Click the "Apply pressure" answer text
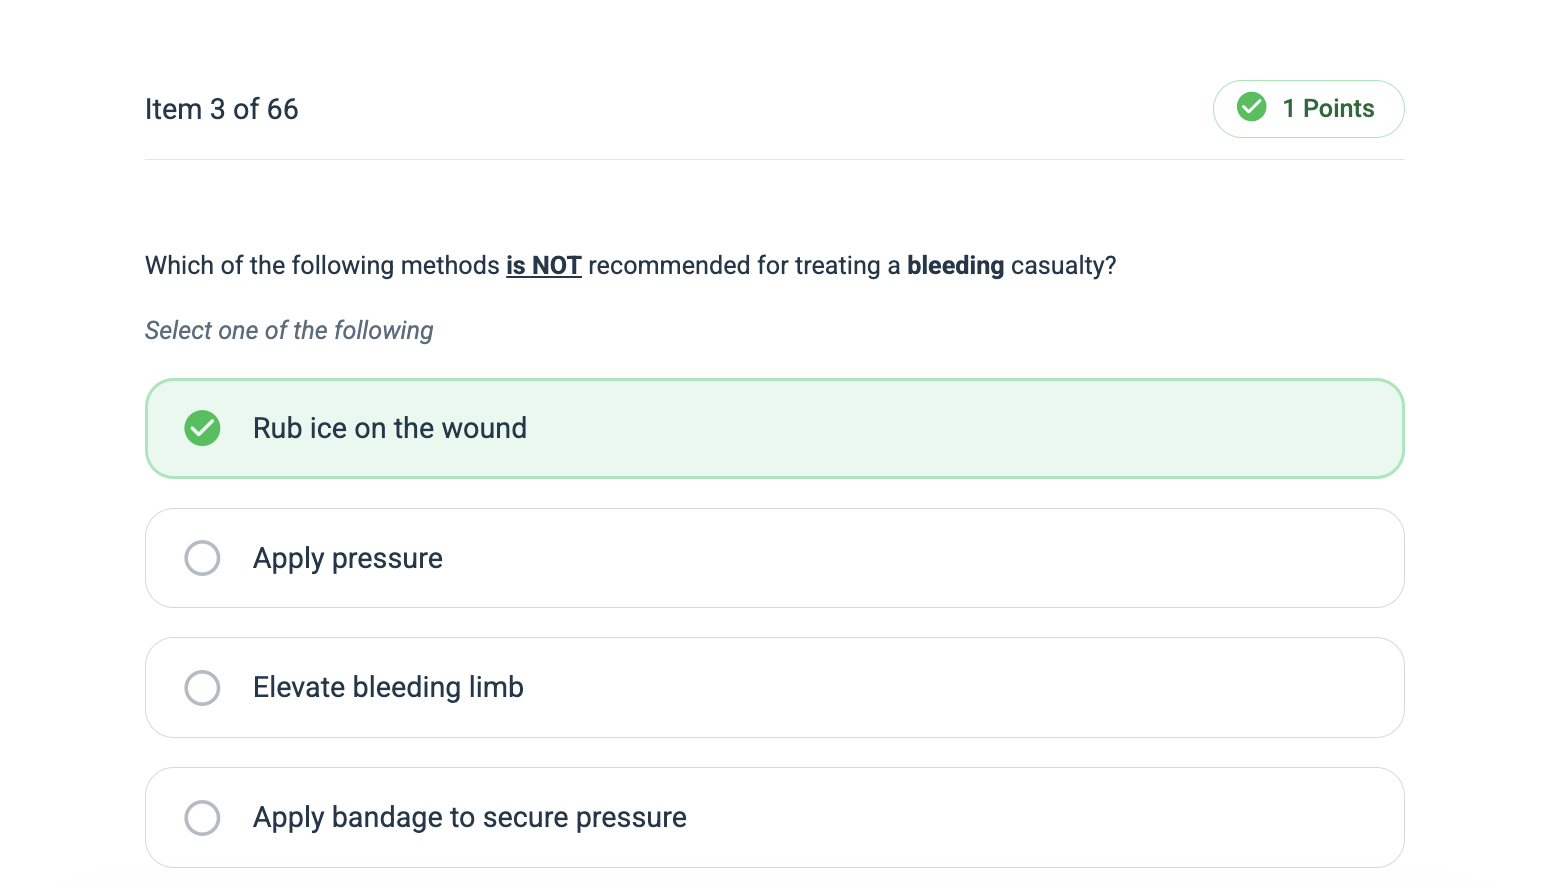The image size is (1548, 888). pyautogui.click(x=347, y=558)
